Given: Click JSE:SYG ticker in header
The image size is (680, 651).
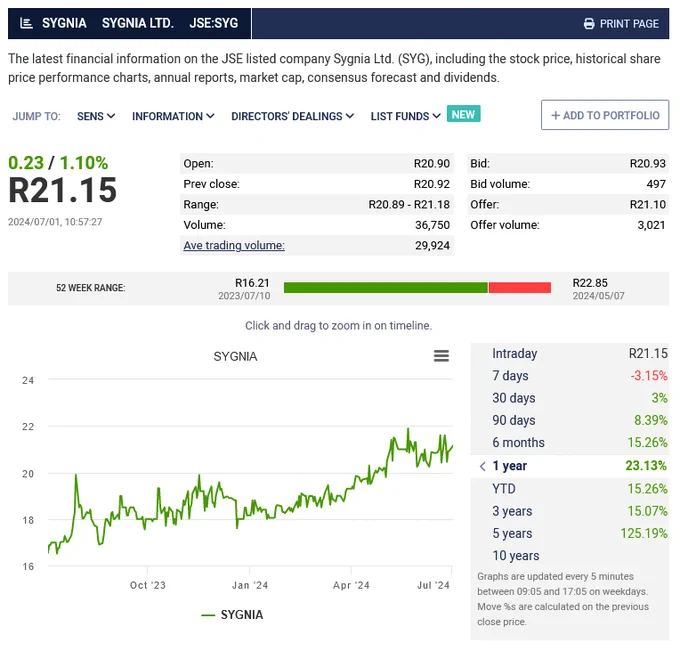Looking at the screenshot, I should (214, 23).
